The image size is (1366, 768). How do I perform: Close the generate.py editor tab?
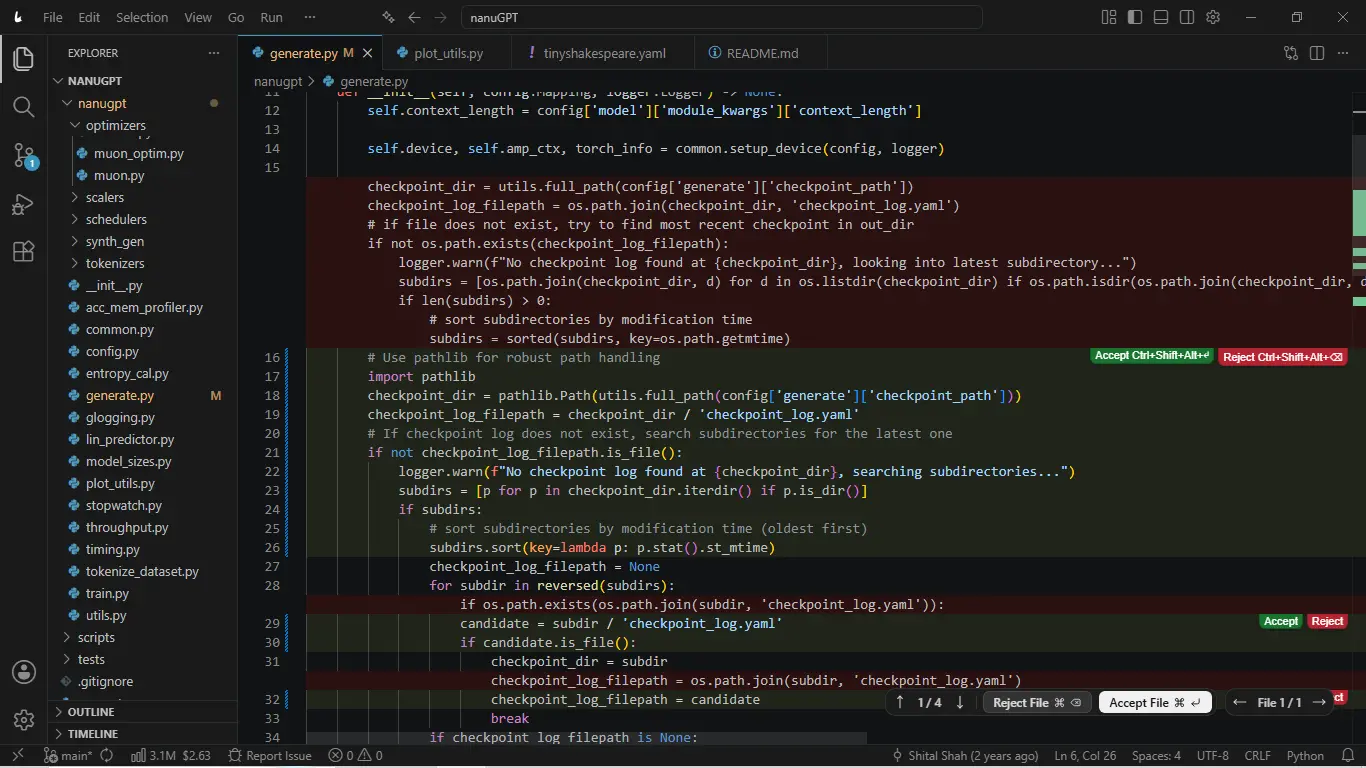(x=368, y=53)
